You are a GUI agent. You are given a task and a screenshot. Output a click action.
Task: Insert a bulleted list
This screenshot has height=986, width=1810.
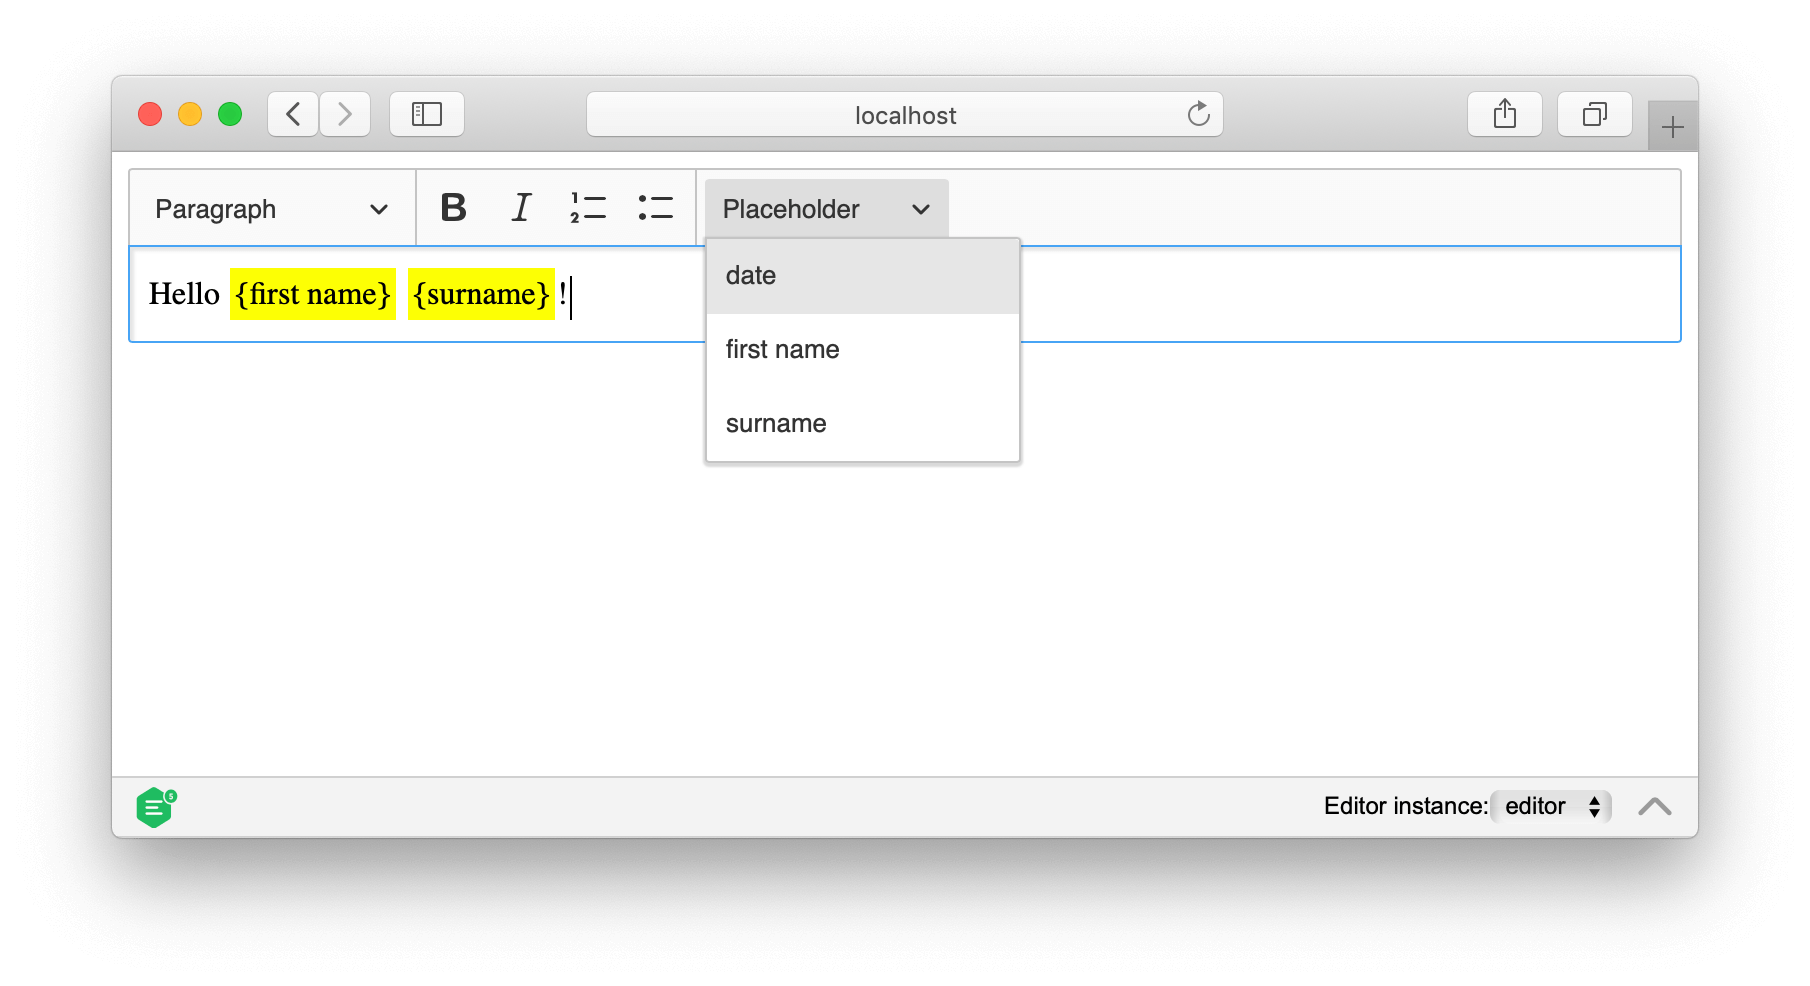pos(655,208)
